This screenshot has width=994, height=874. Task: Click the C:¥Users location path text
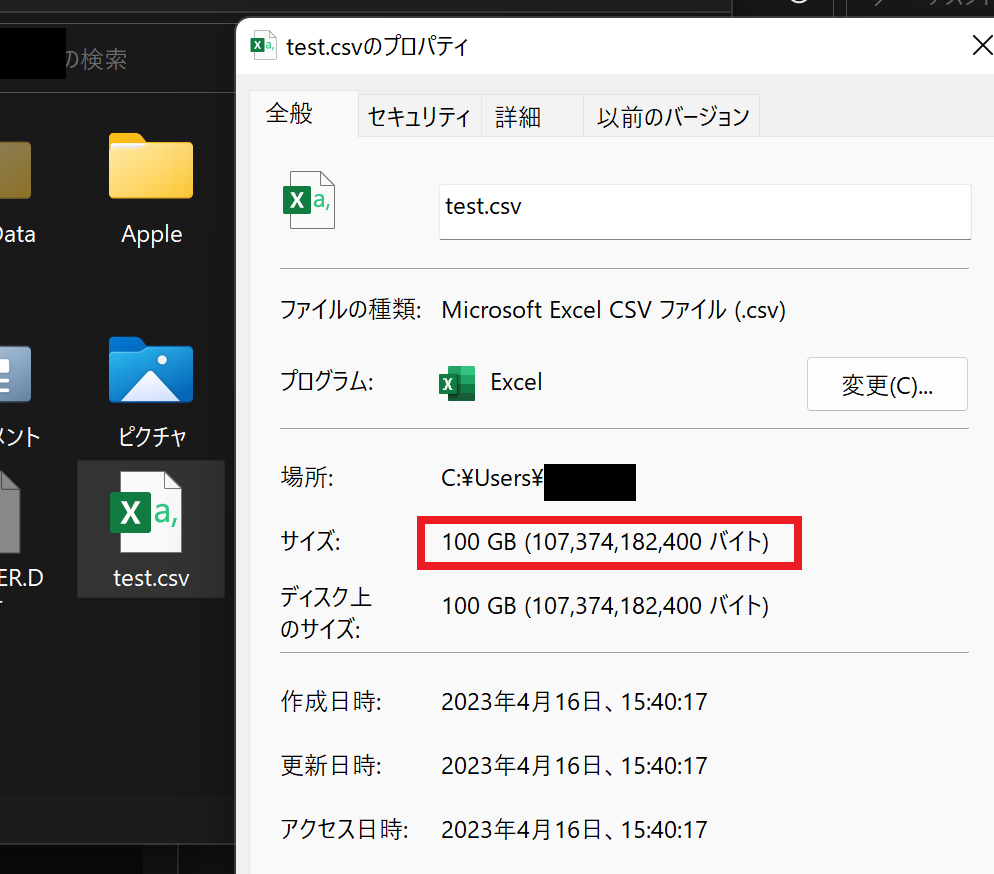492,478
